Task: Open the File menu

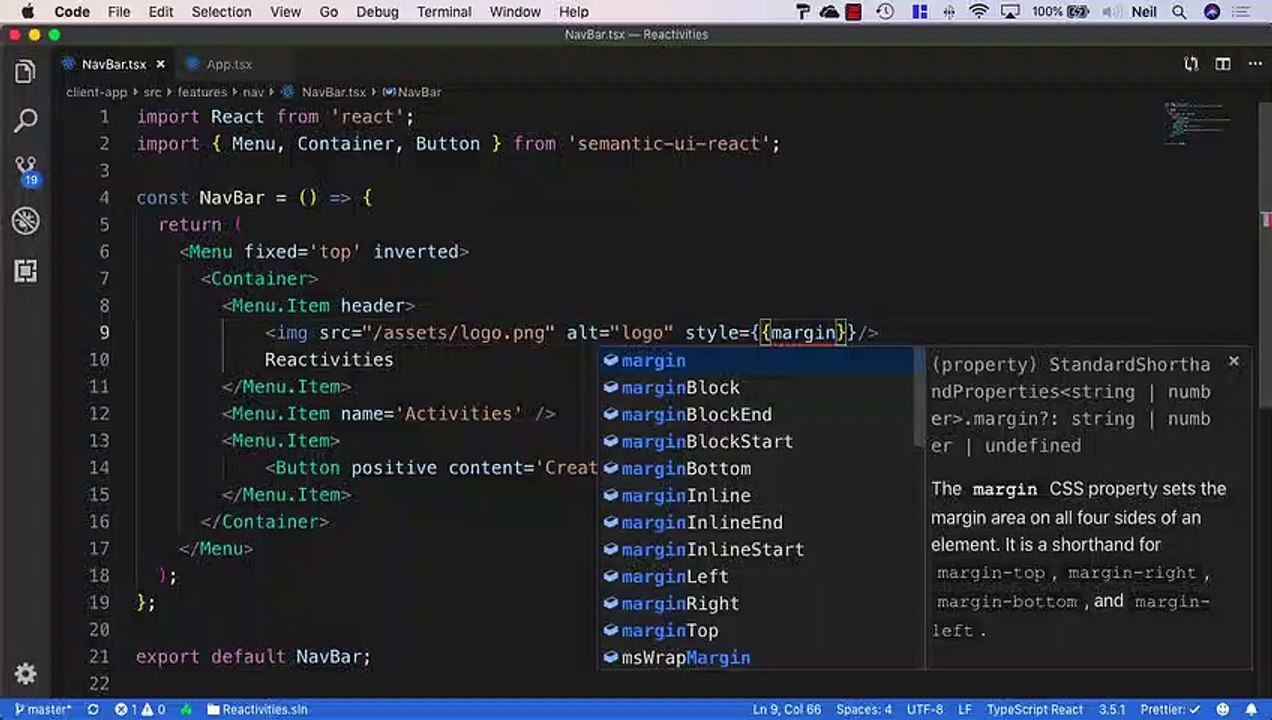Action: 119,12
